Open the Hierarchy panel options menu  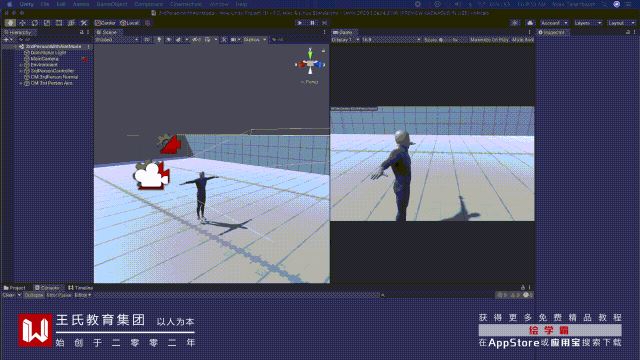point(88,32)
